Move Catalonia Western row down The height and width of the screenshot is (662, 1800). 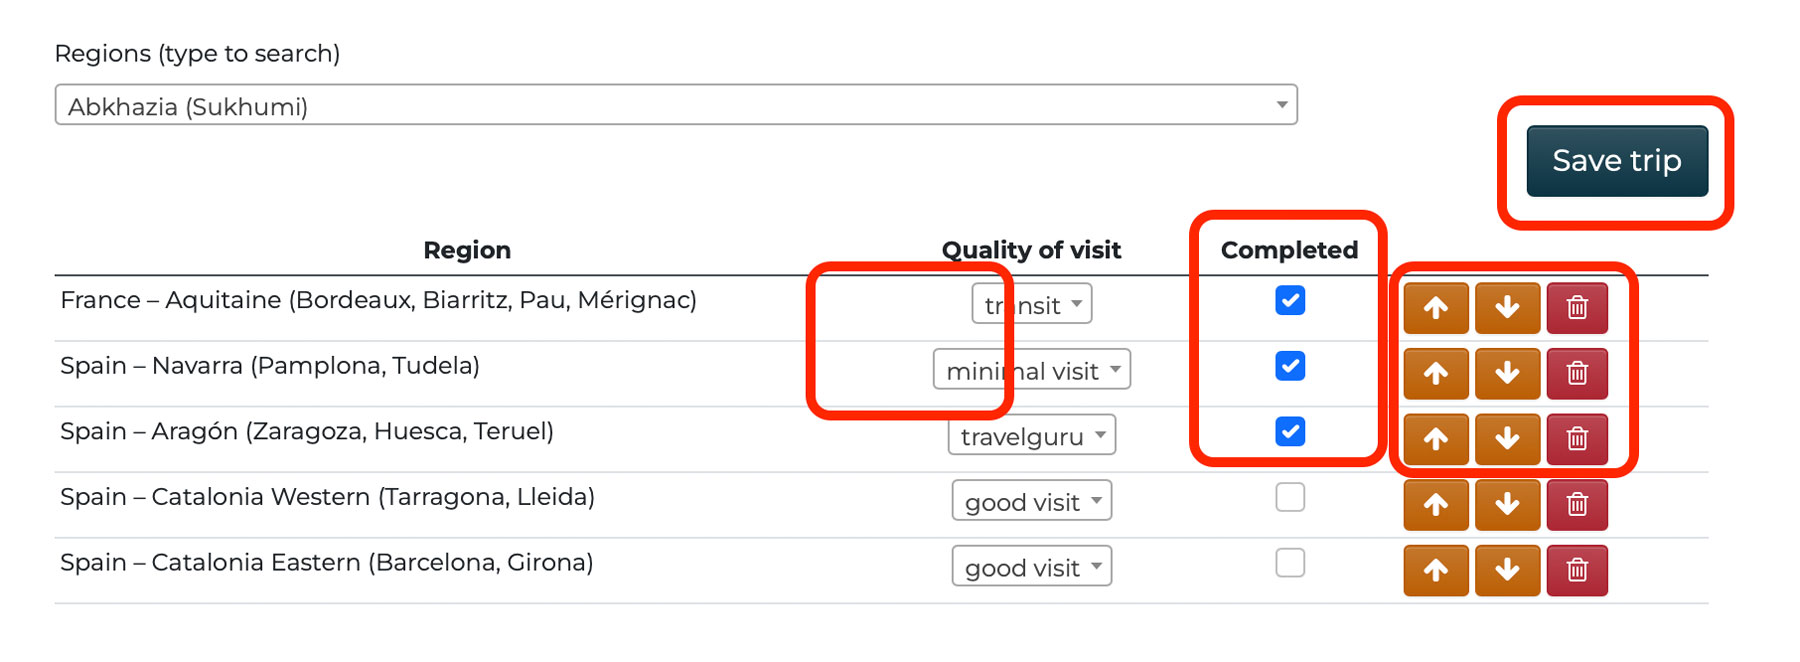[1507, 505]
